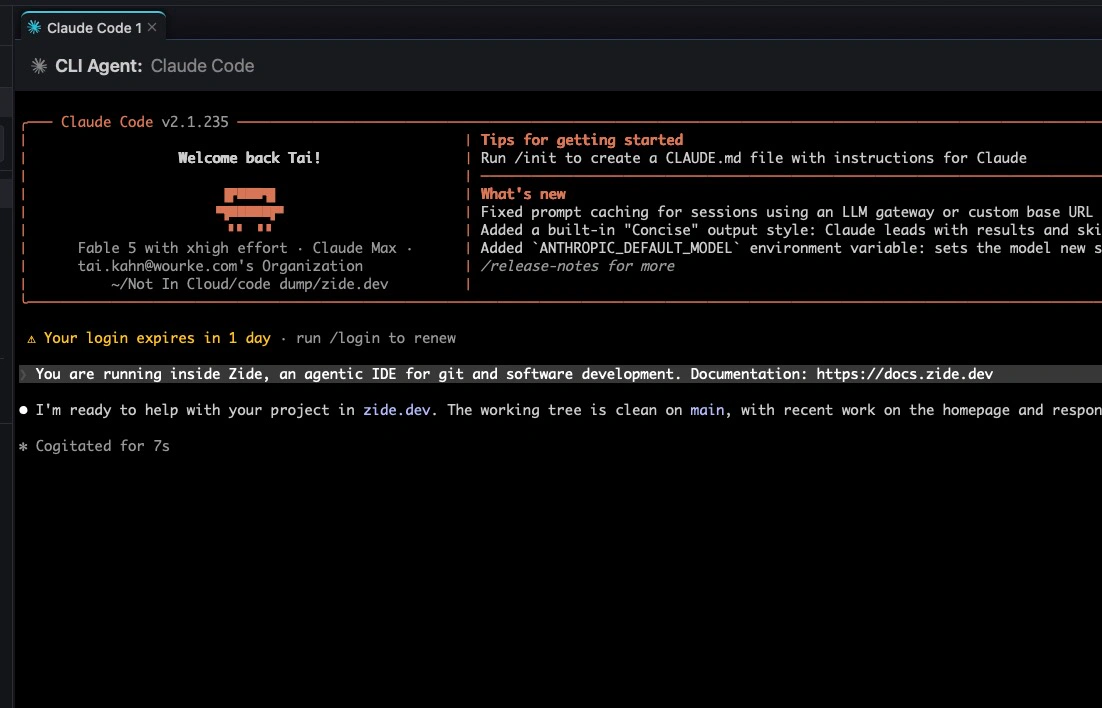Click the Cogitated for 7s status line
The width and height of the screenshot is (1102, 708).
click(103, 446)
